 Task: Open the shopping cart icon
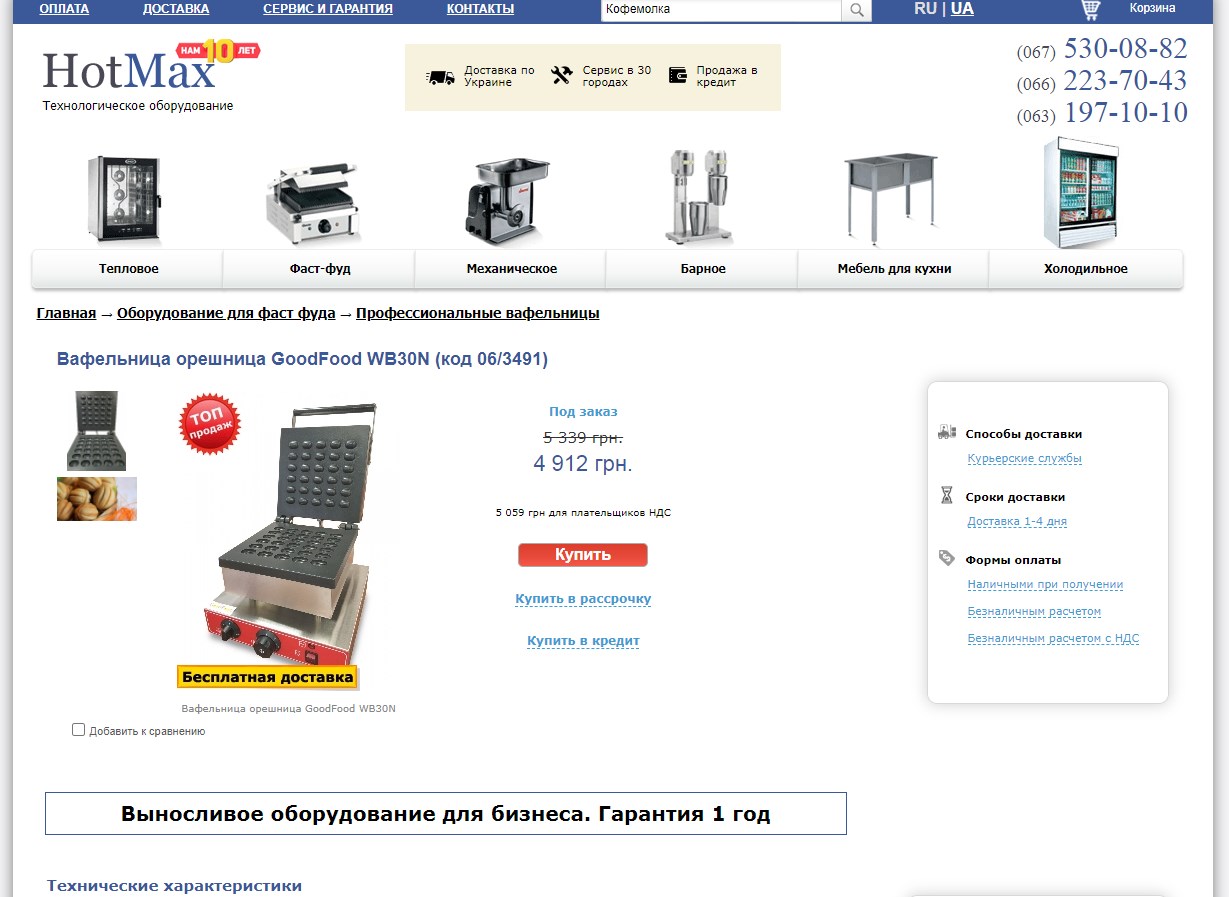point(1091,10)
